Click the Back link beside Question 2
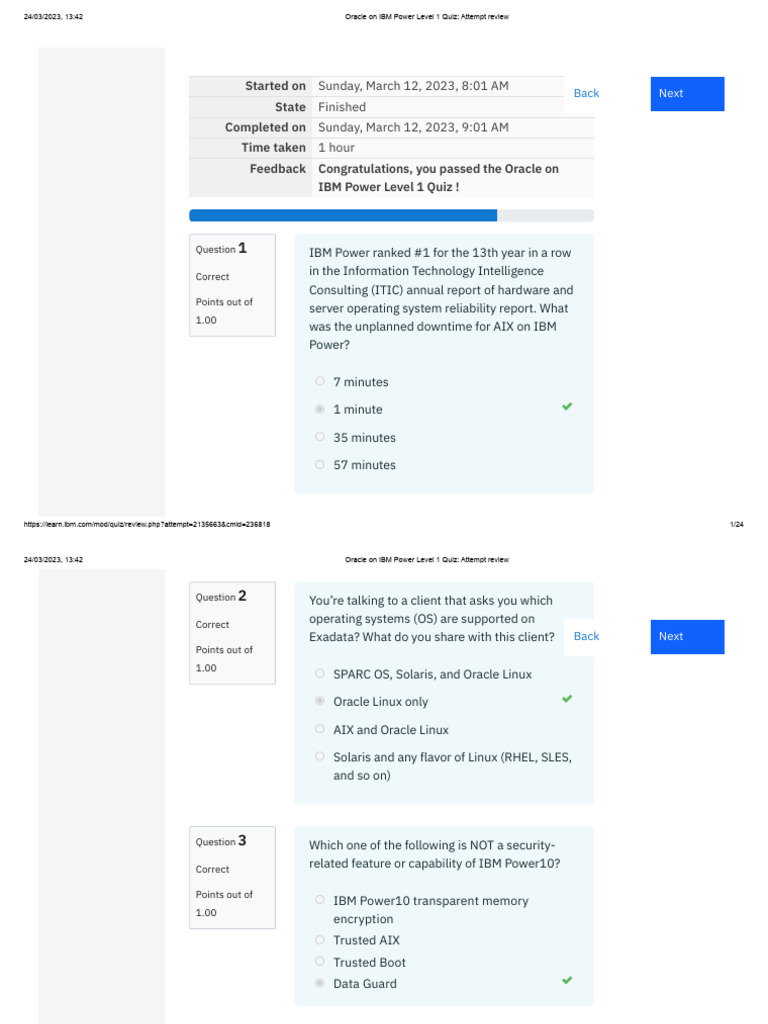The height and width of the screenshot is (1024, 768). point(586,636)
